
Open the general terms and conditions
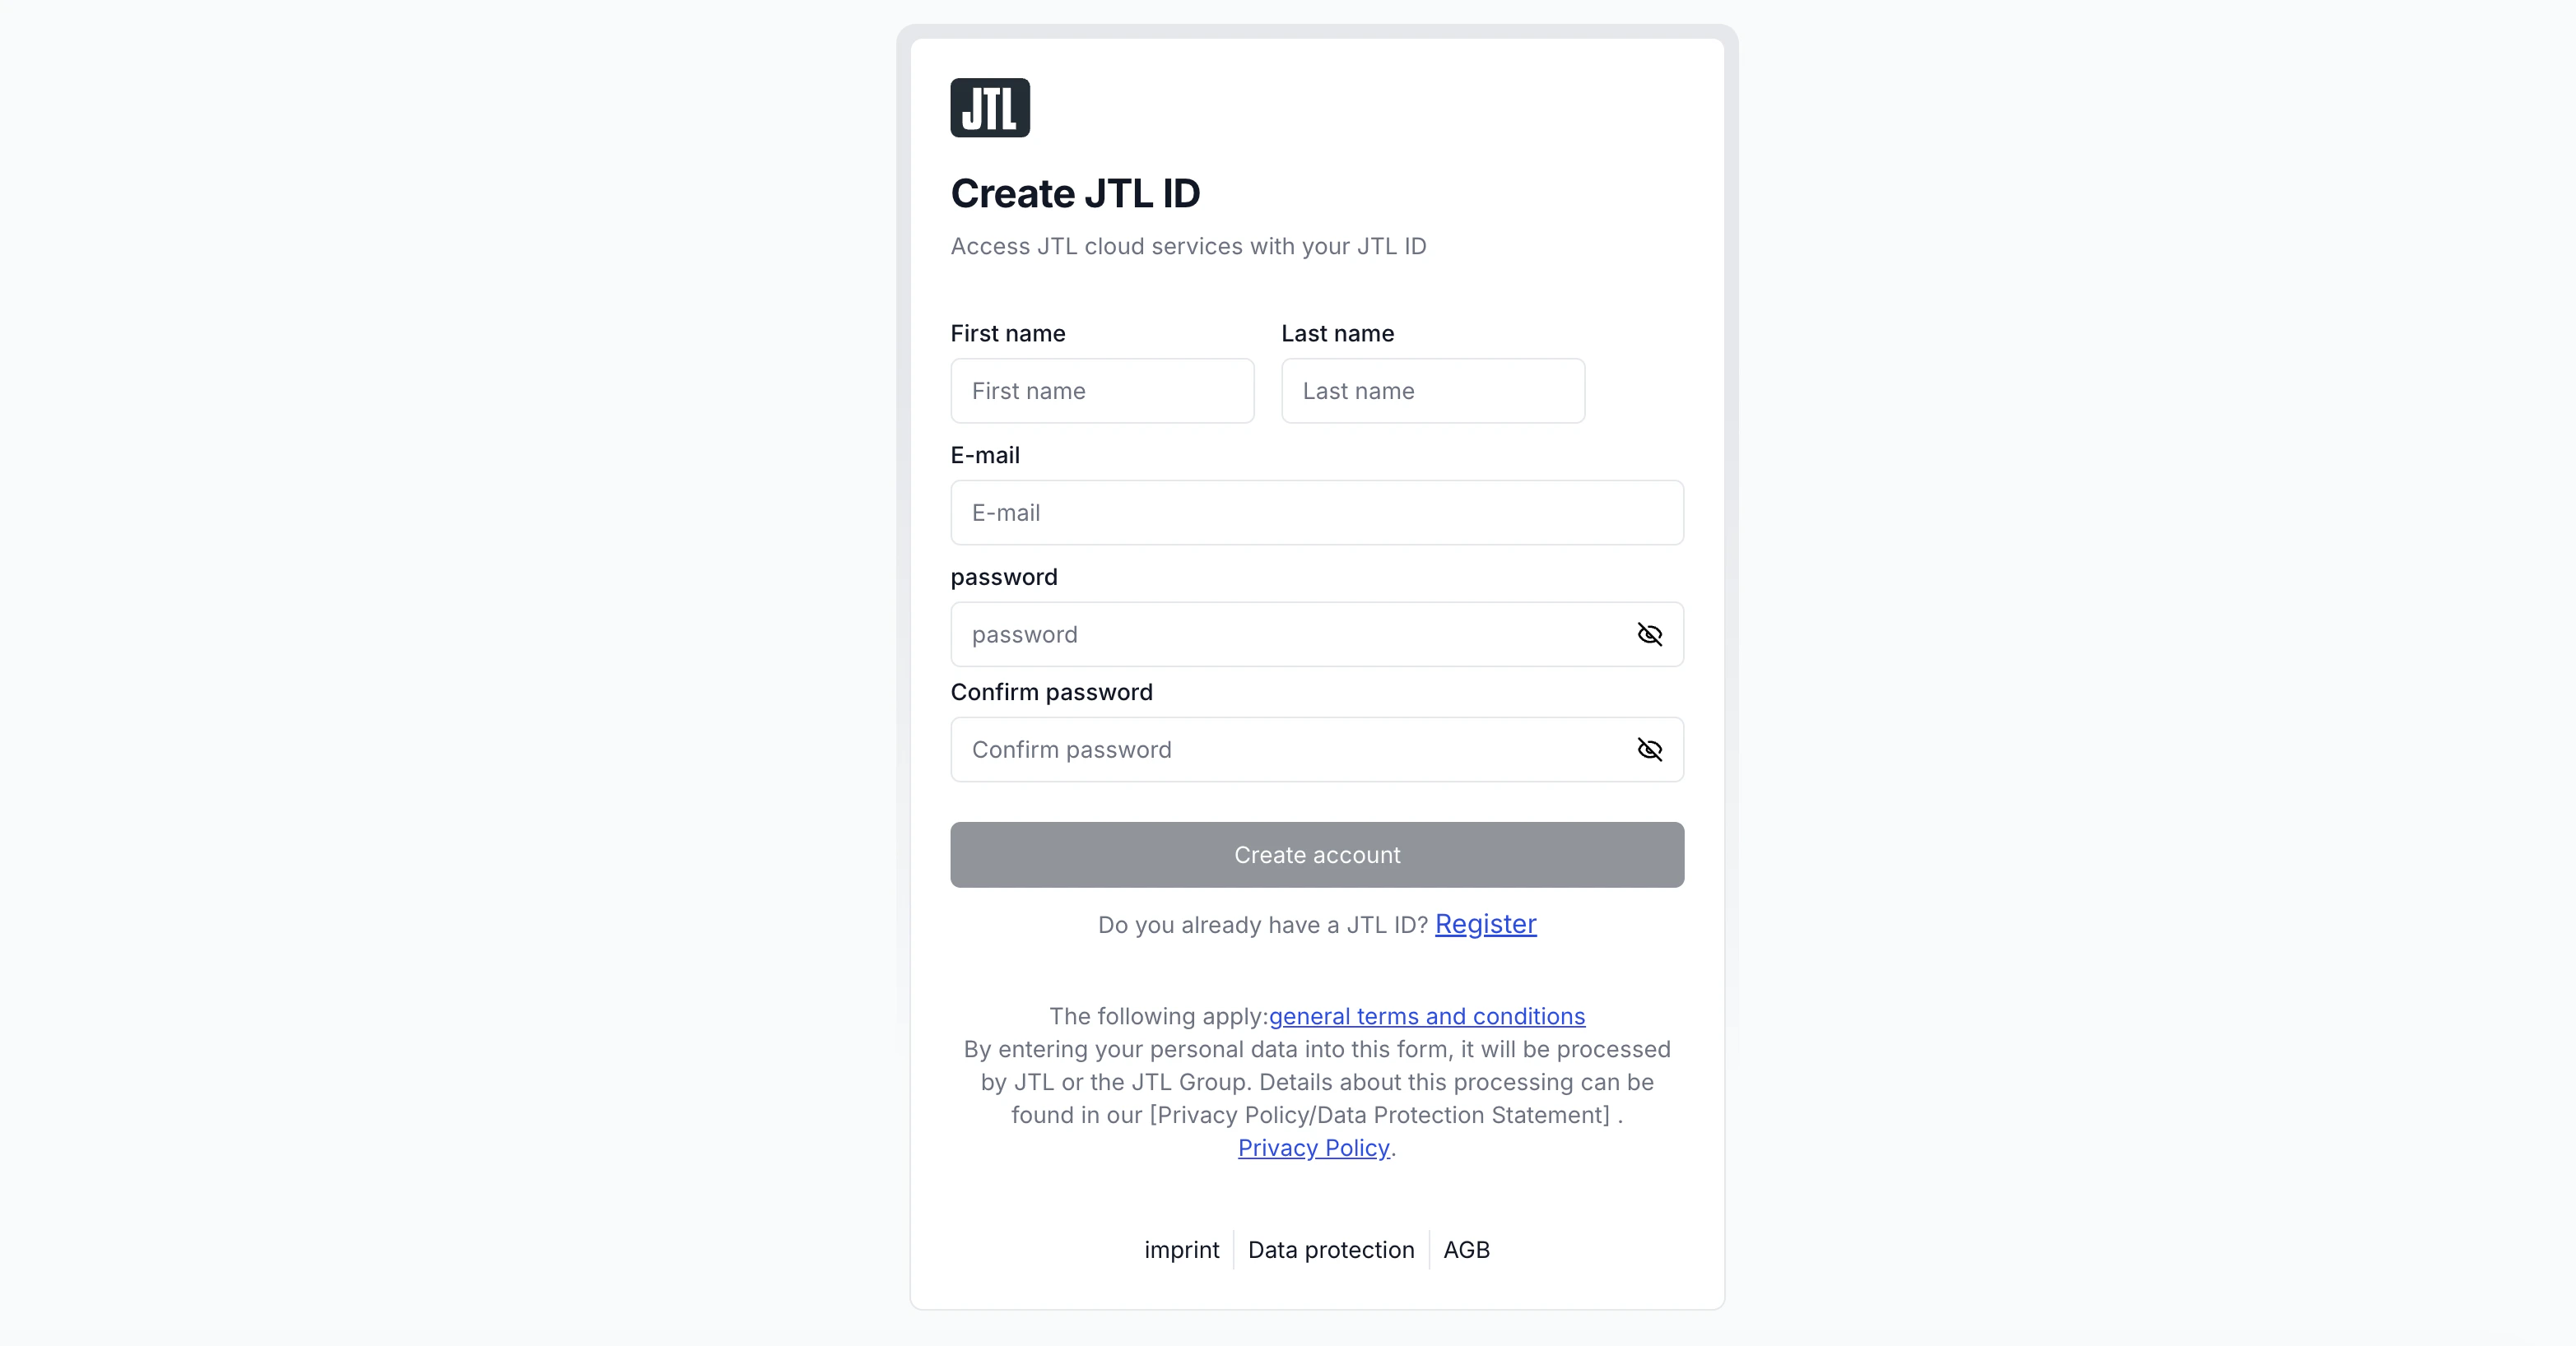[1427, 1016]
